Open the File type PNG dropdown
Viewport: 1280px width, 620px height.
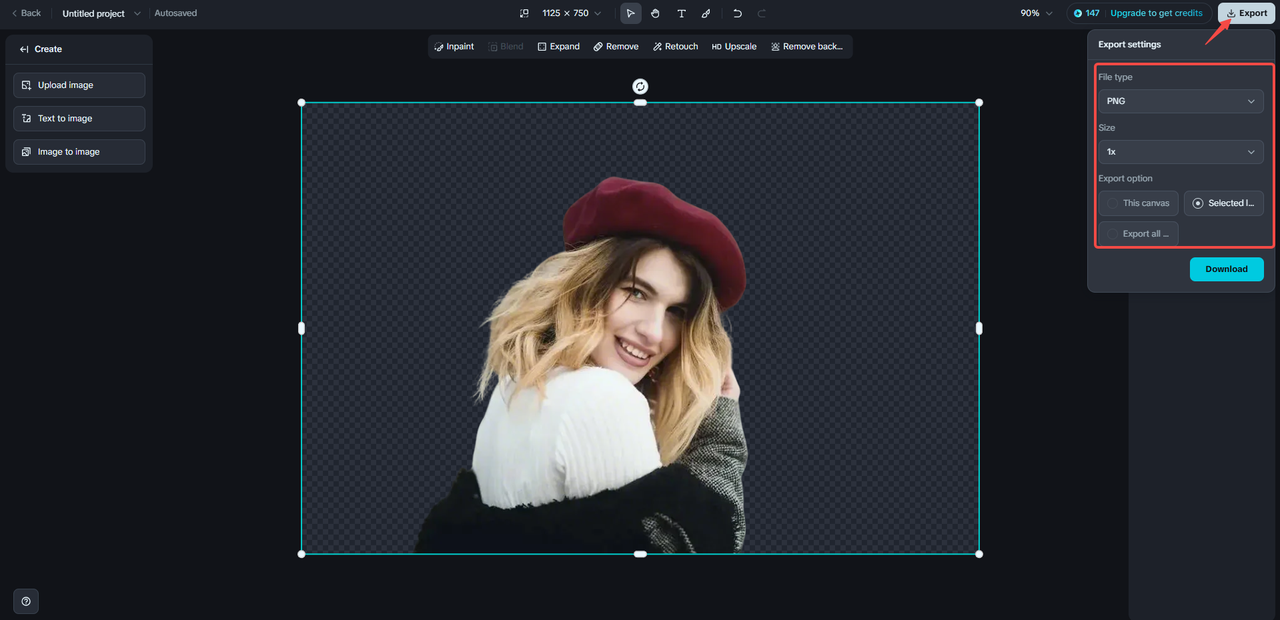click(x=1180, y=101)
